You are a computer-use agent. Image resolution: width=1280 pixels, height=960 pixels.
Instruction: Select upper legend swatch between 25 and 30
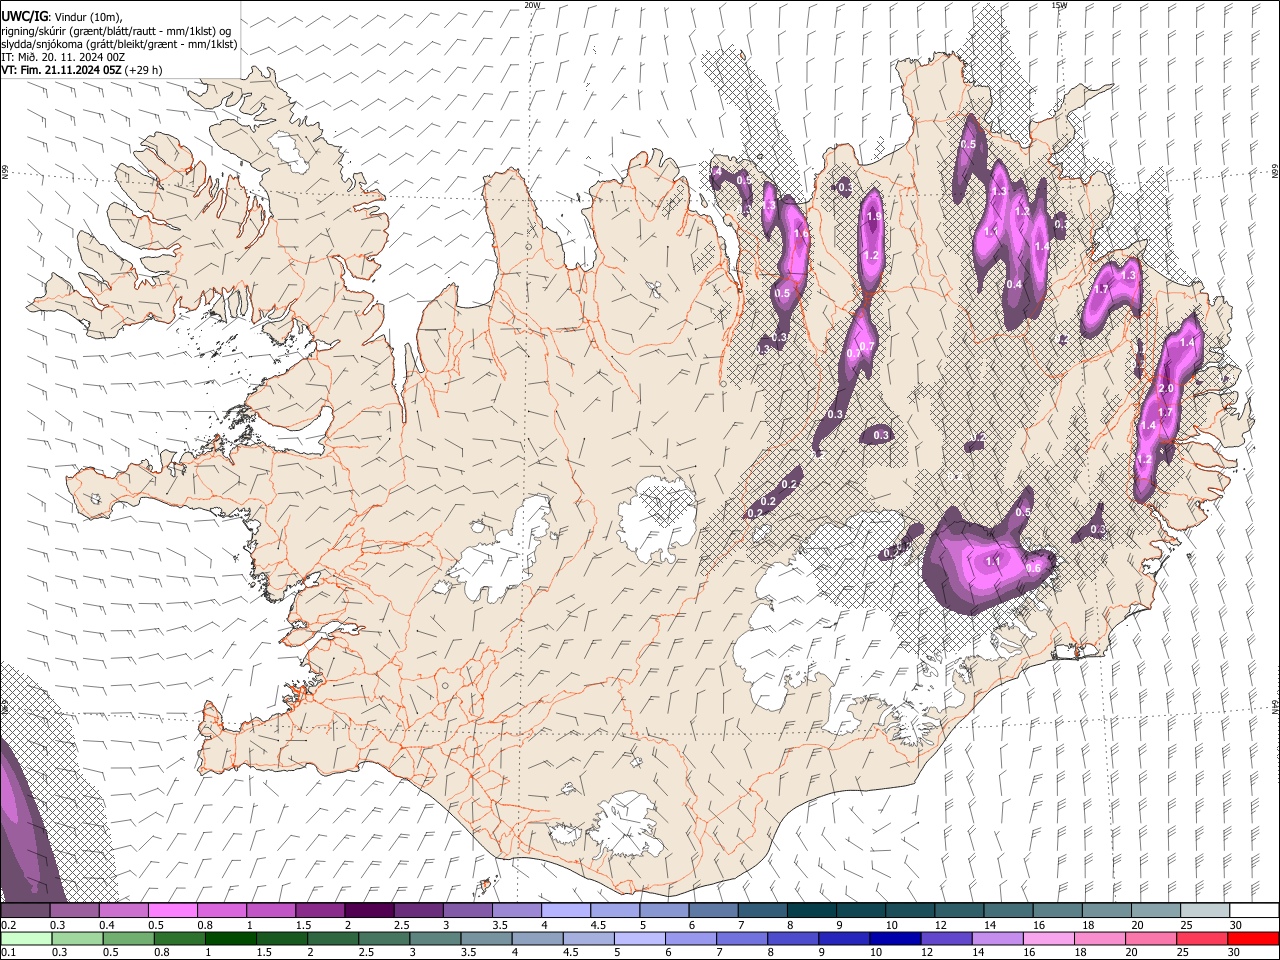1205,911
